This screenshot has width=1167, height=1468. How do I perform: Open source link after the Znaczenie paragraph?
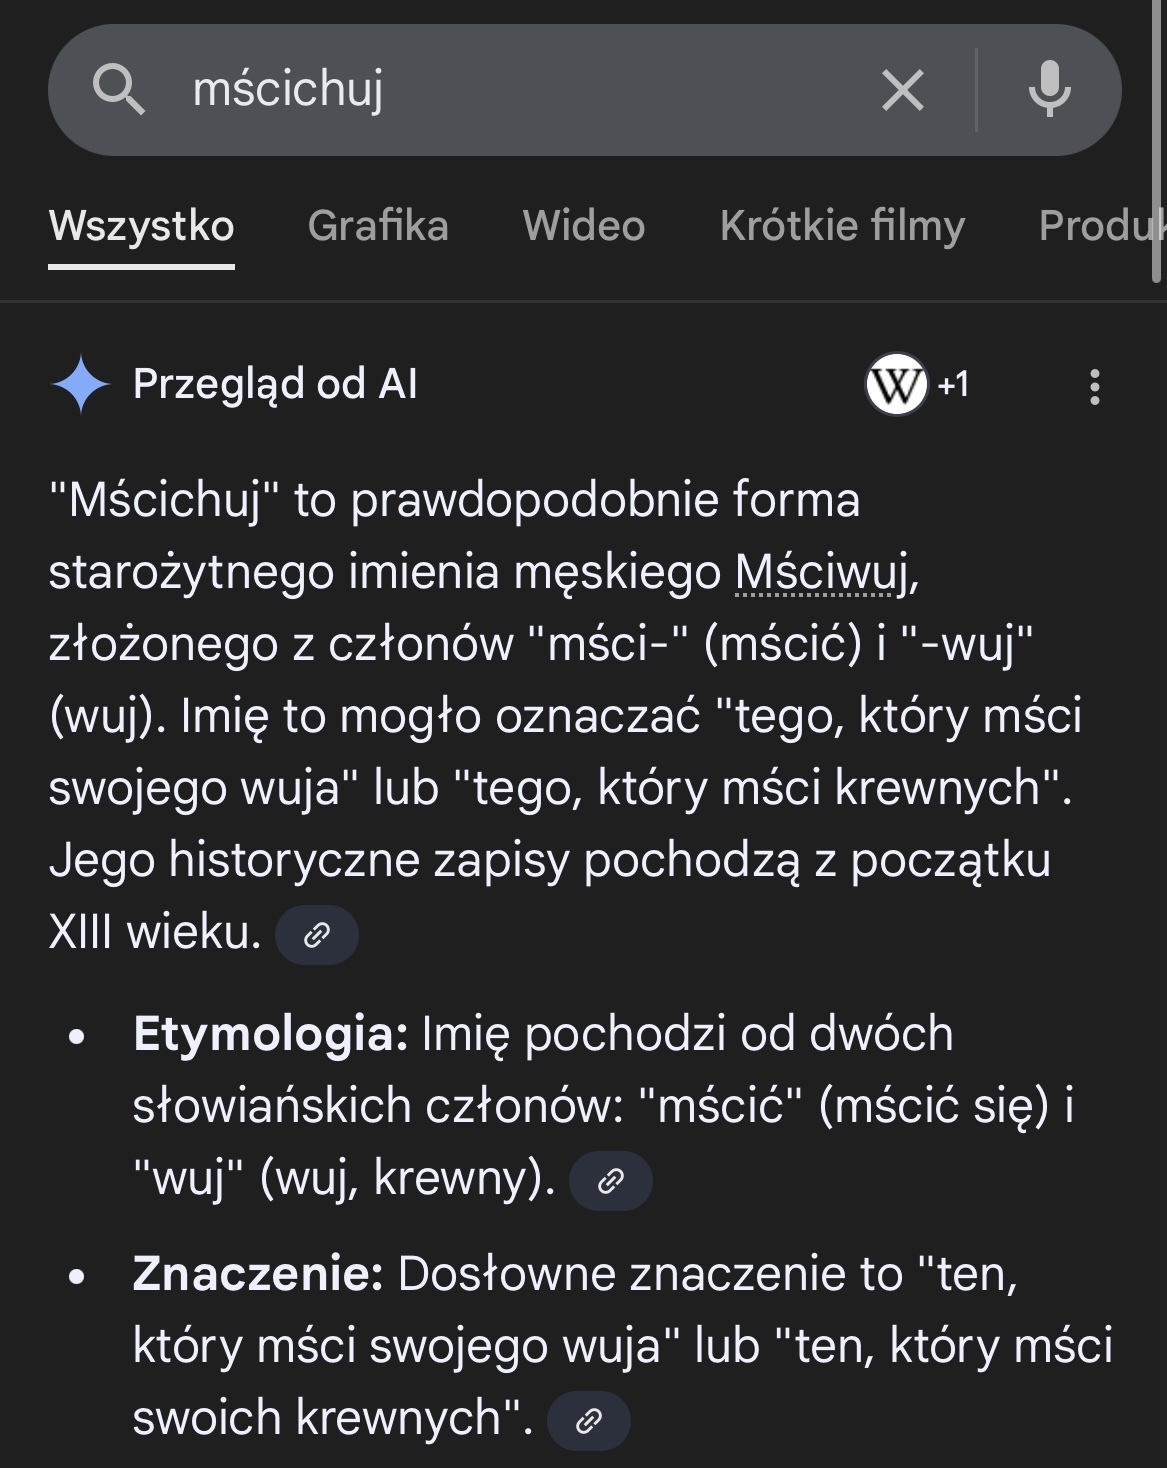[589, 1420]
